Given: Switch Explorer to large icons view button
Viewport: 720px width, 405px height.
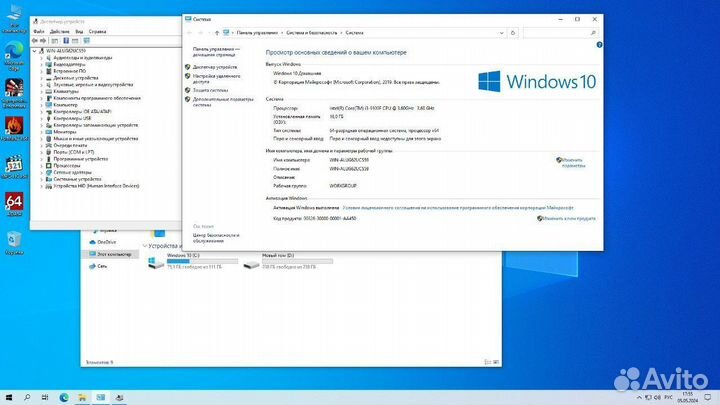Looking at the screenshot, I should pos(496,362).
